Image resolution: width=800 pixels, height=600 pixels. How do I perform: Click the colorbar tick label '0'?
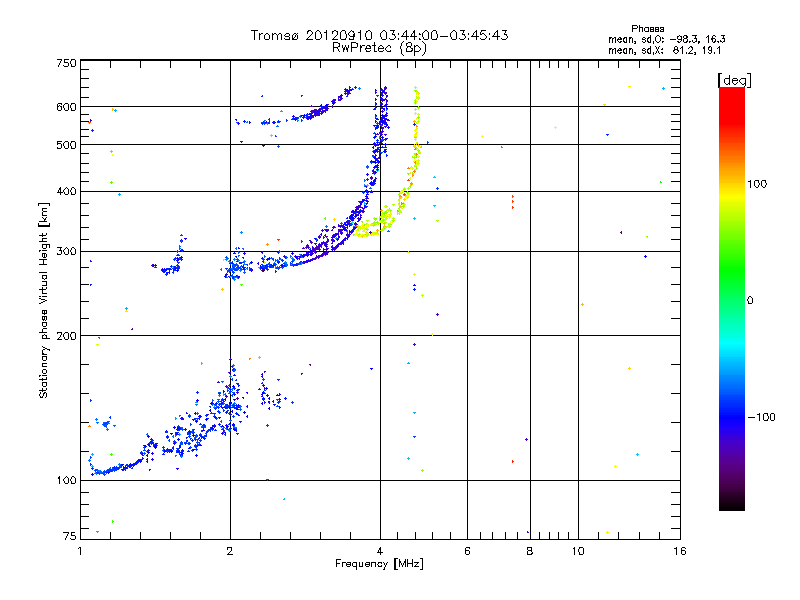point(750,300)
